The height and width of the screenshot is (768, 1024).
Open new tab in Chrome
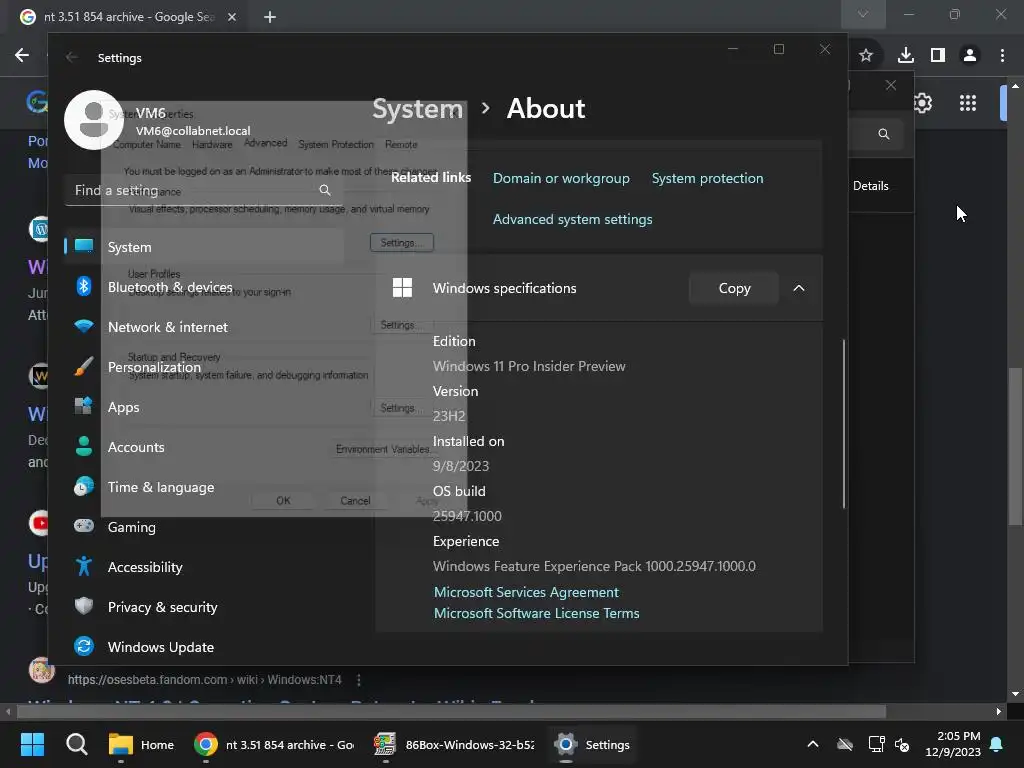270,17
